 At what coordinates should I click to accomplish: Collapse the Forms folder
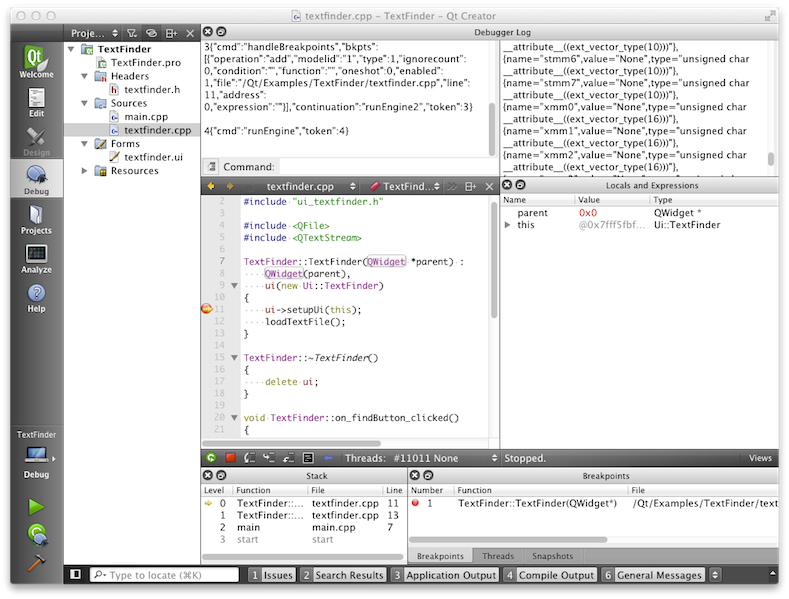click(x=85, y=143)
